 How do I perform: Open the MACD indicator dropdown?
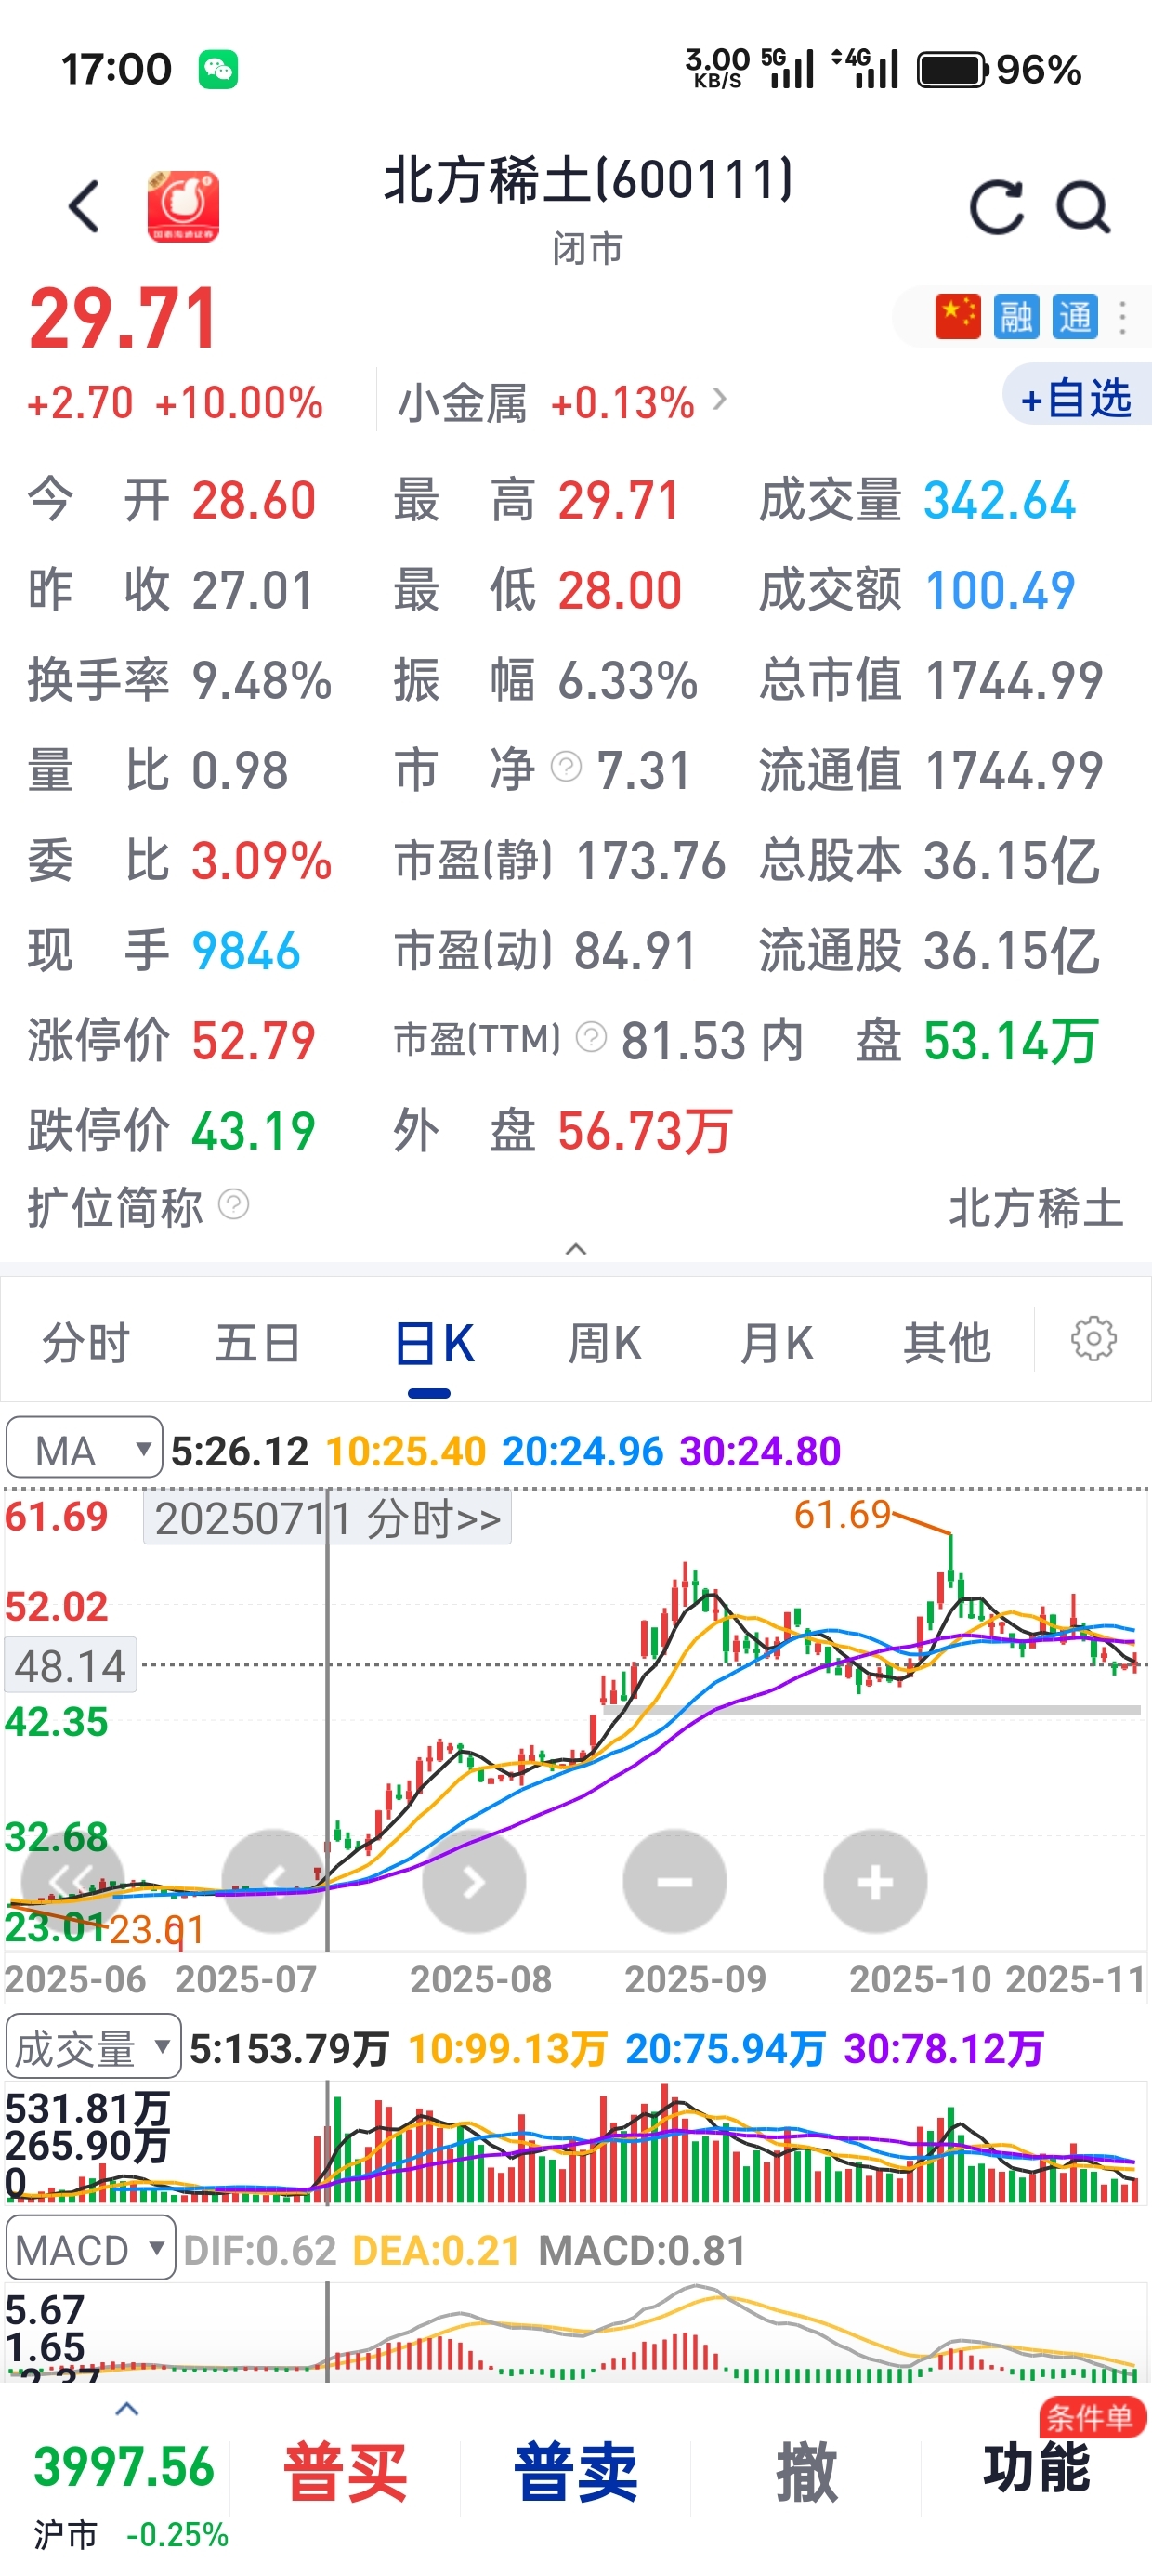tap(91, 2250)
